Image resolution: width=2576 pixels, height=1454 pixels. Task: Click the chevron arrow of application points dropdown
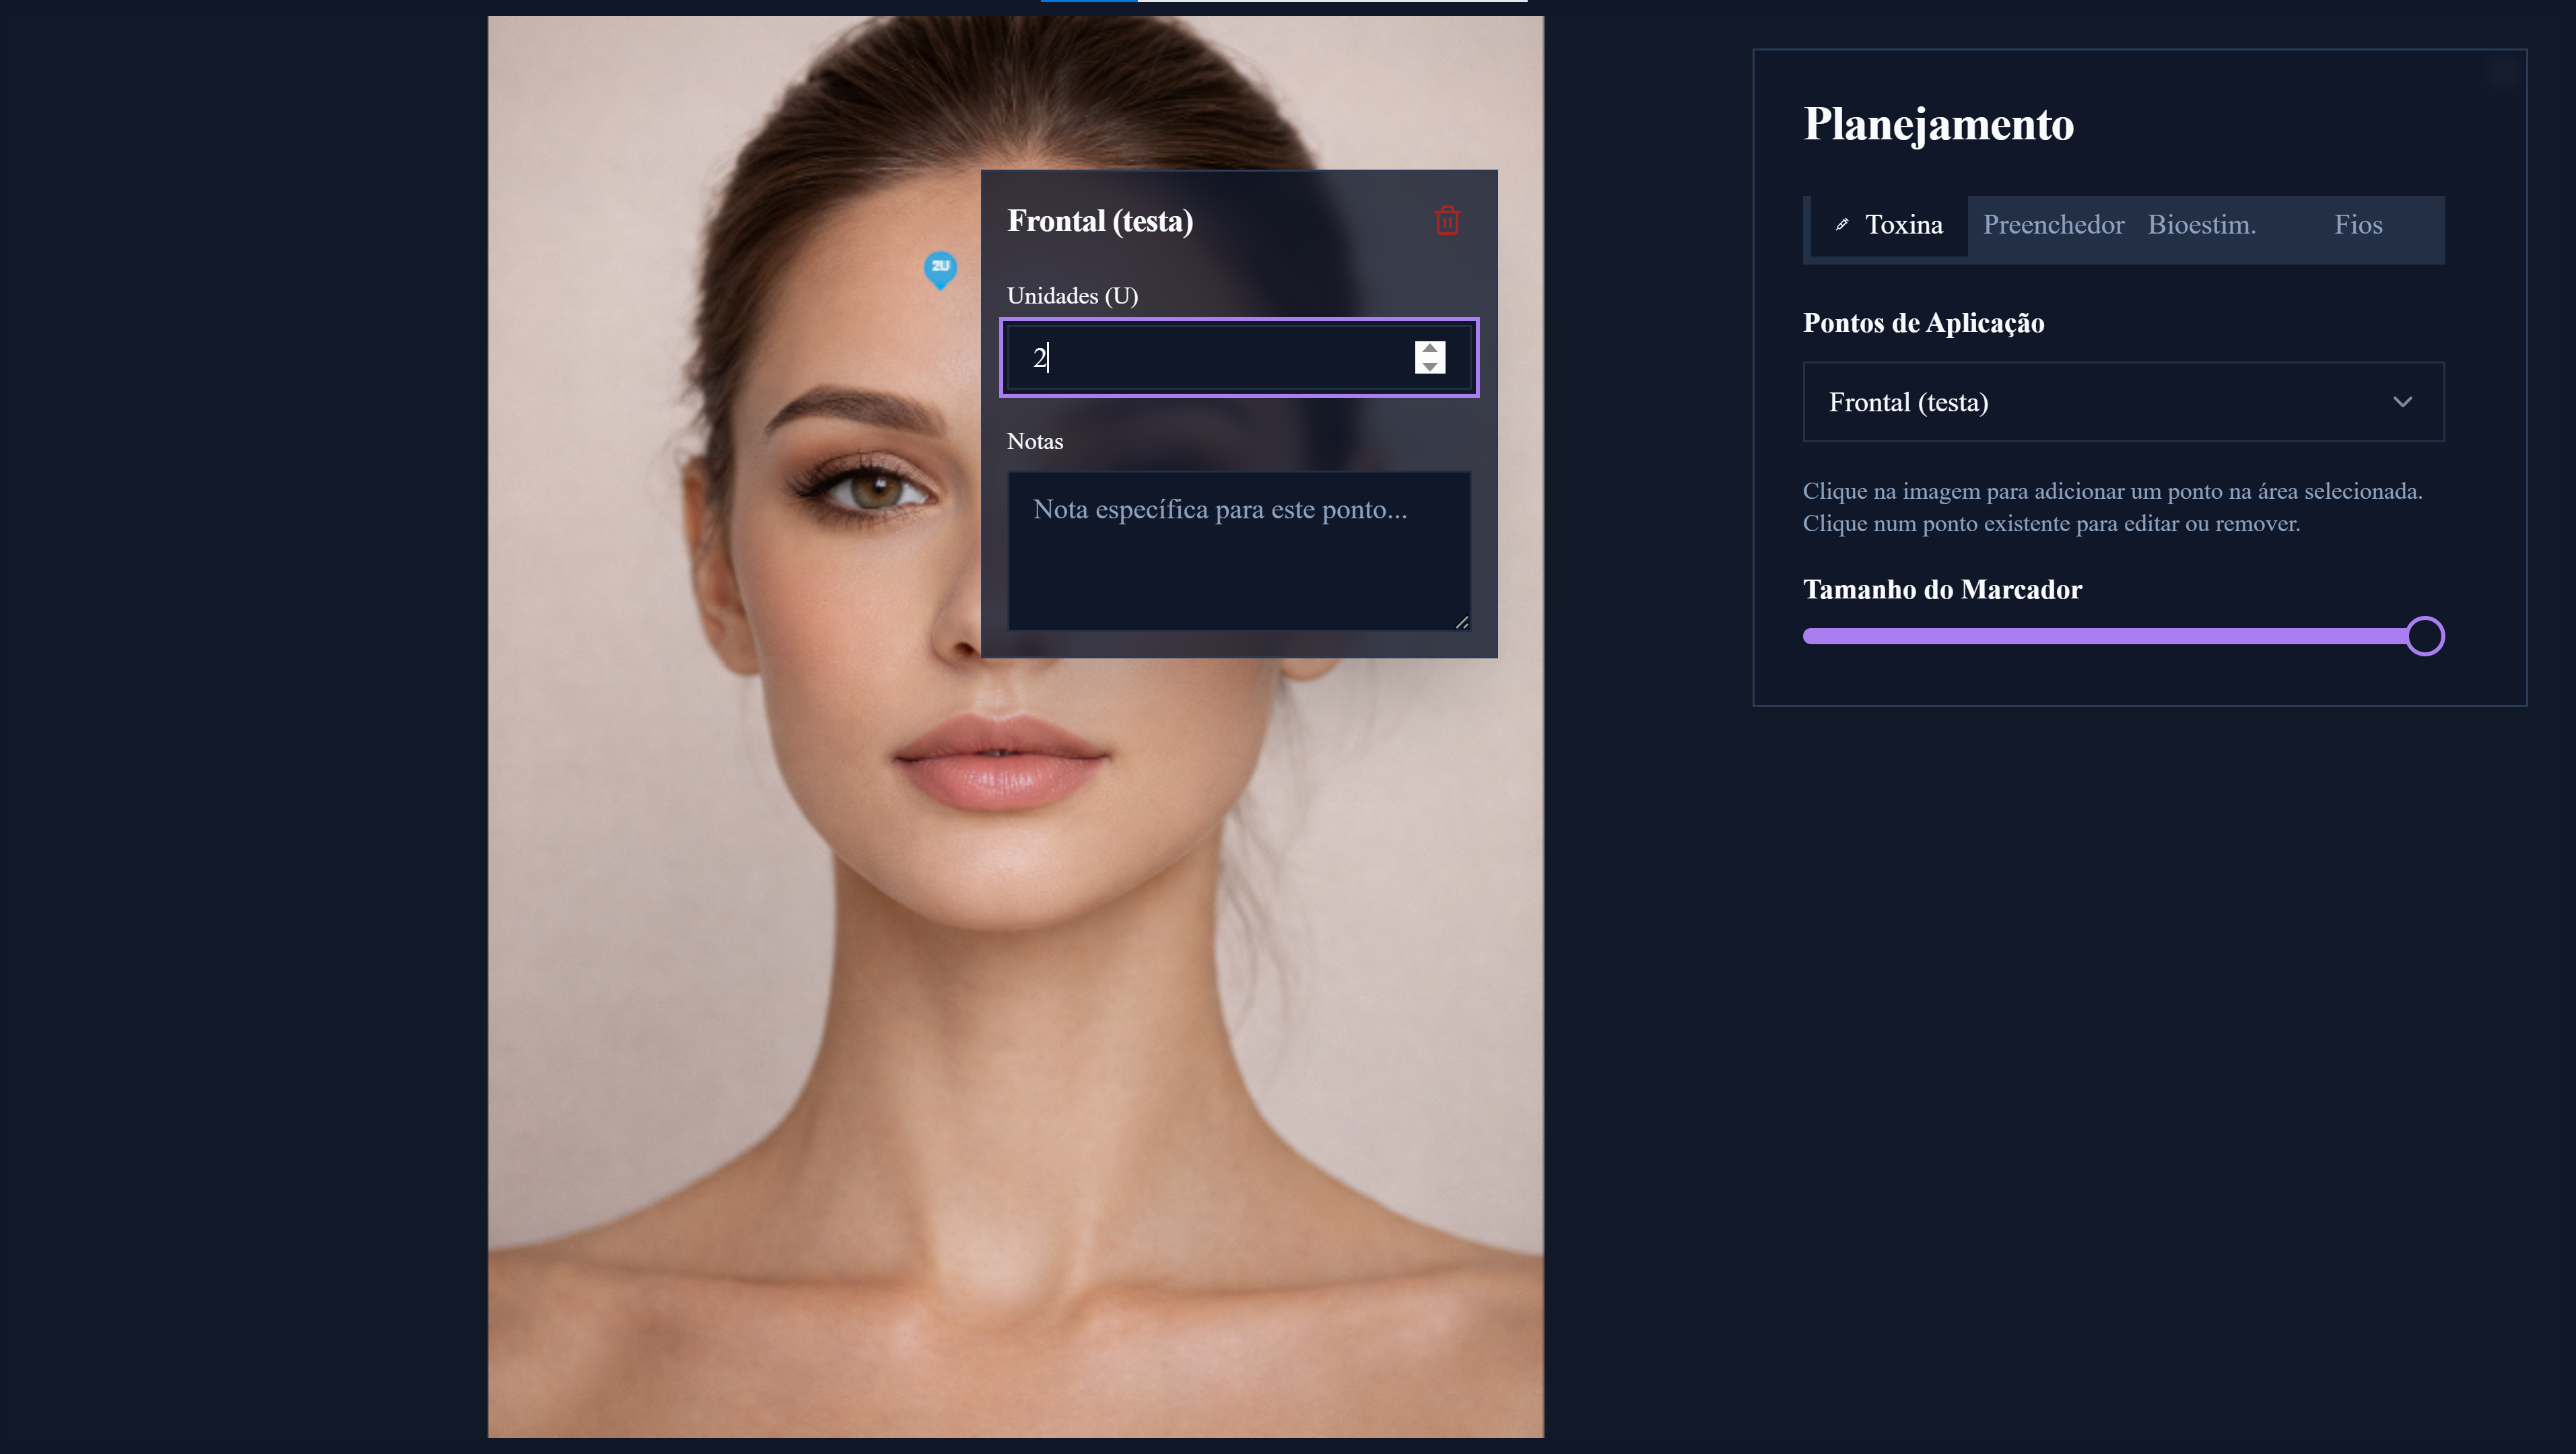pos(2402,402)
